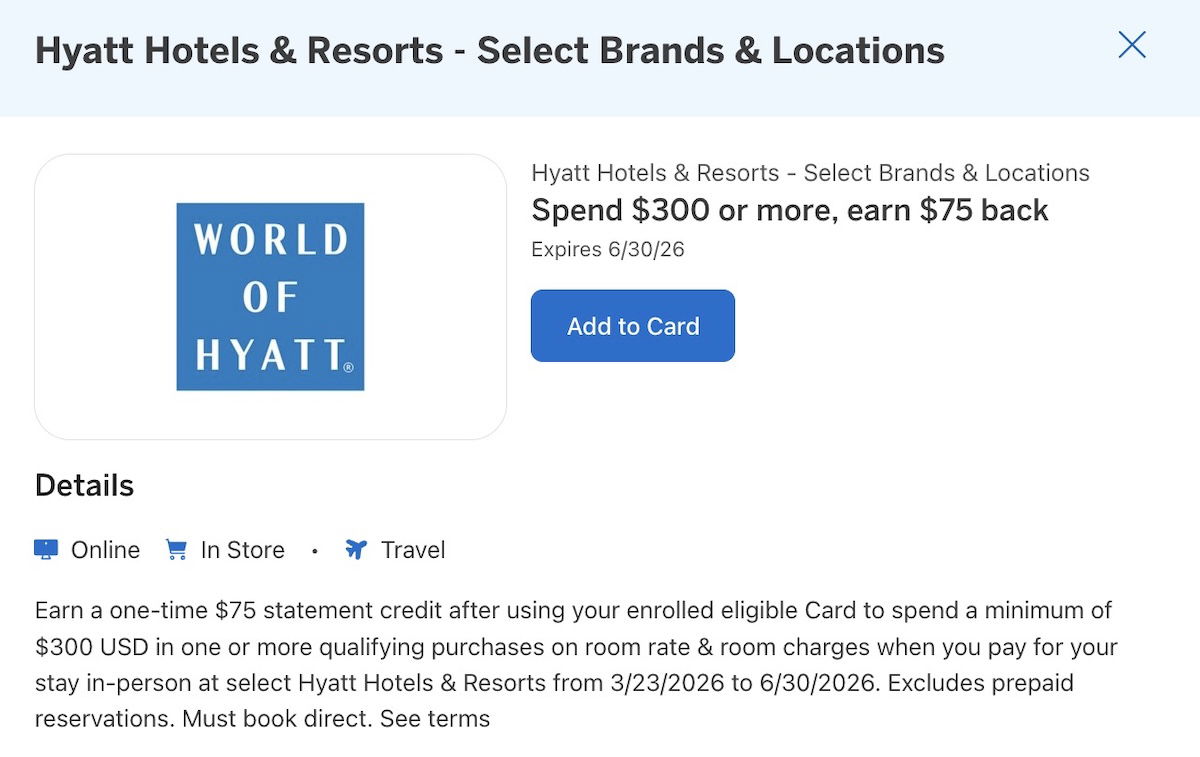The image size is (1200, 757).
Task: Close the Hyatt offer dialog
Action: click(x=1131, y=45)
